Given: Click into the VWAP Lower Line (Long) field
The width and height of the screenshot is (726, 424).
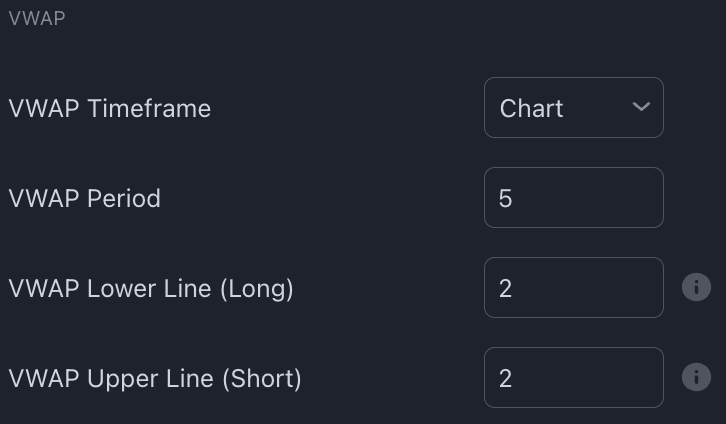Looking at the screenshot, I should tap(573, 288).
